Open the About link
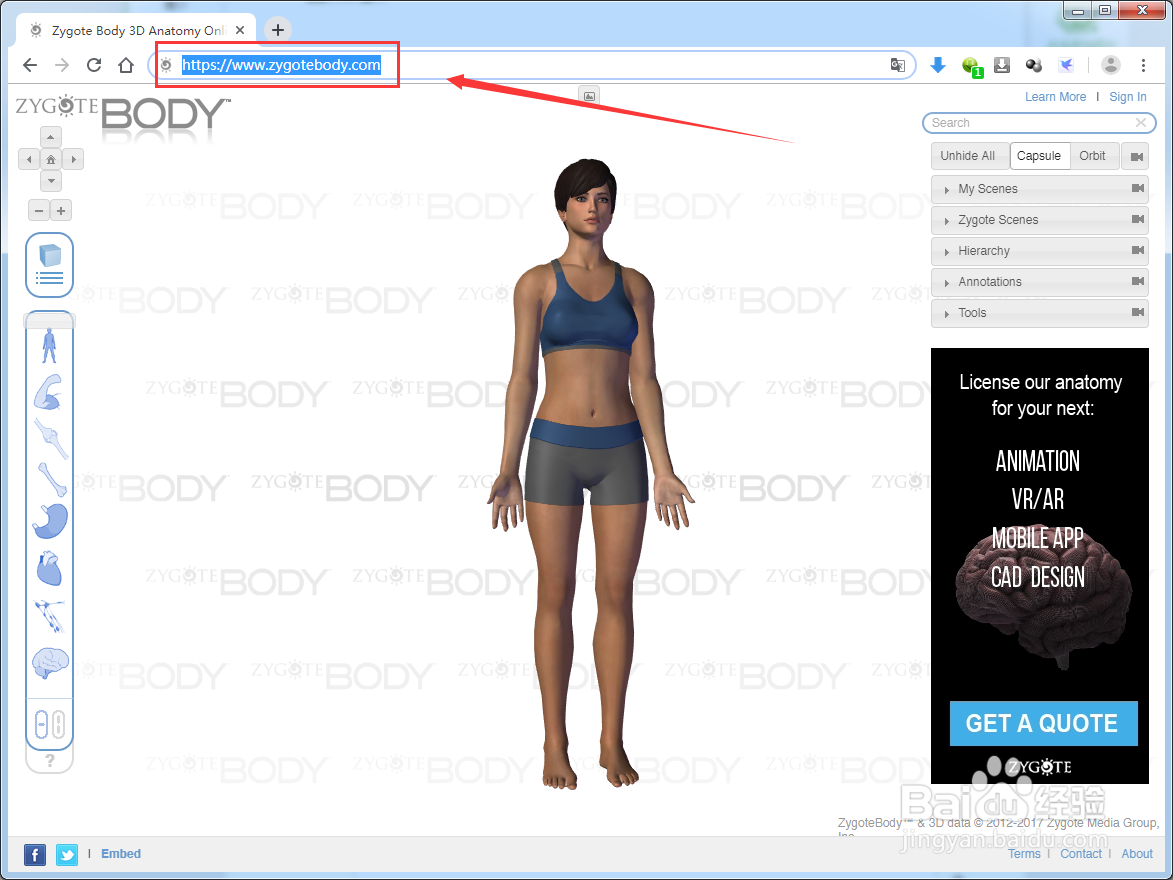 click(1136, 854)
